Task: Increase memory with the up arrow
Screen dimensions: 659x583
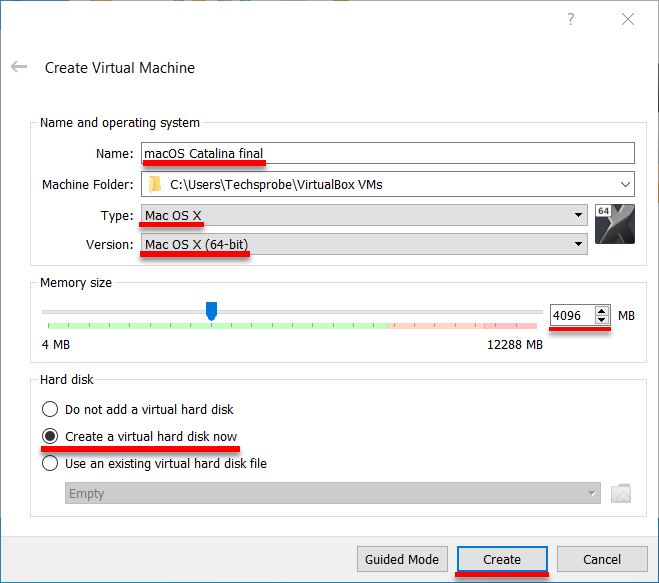Action: [x=601, y=311]
